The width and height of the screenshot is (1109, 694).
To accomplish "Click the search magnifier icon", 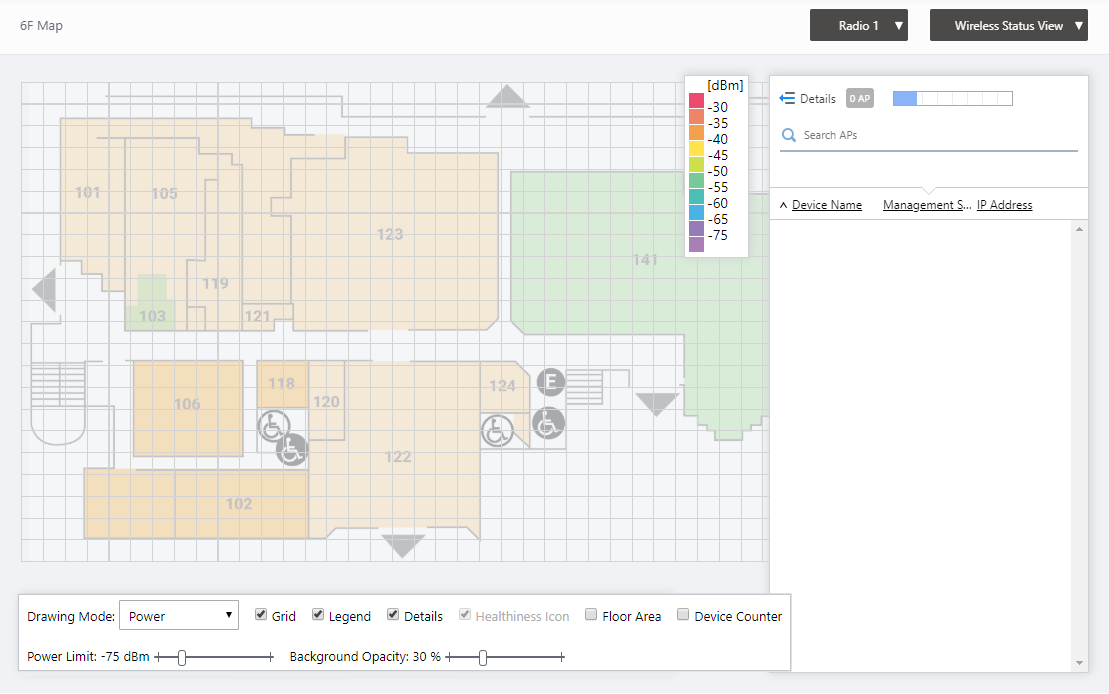I will coord(789,135).
